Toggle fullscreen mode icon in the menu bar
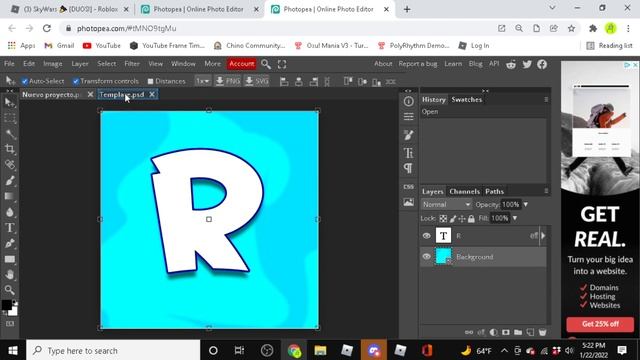This screenshot has height=360, width=640. point(282,64)
